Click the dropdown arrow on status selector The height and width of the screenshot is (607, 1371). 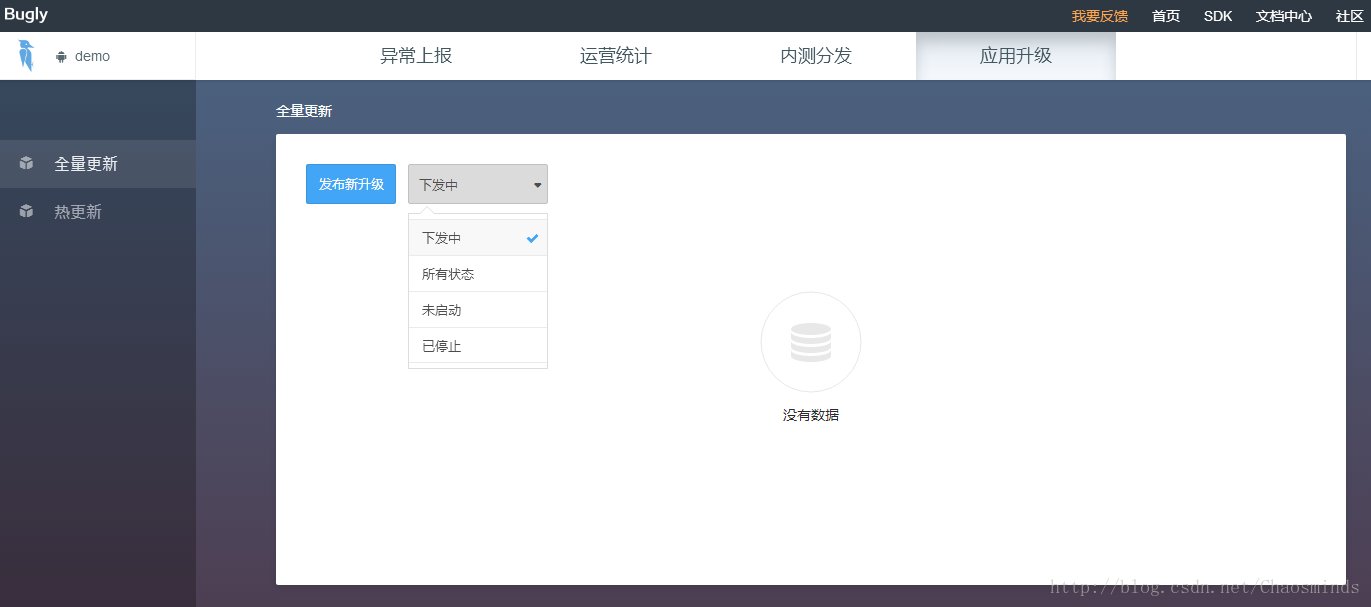pyautogui.click(x=537, y=185)
